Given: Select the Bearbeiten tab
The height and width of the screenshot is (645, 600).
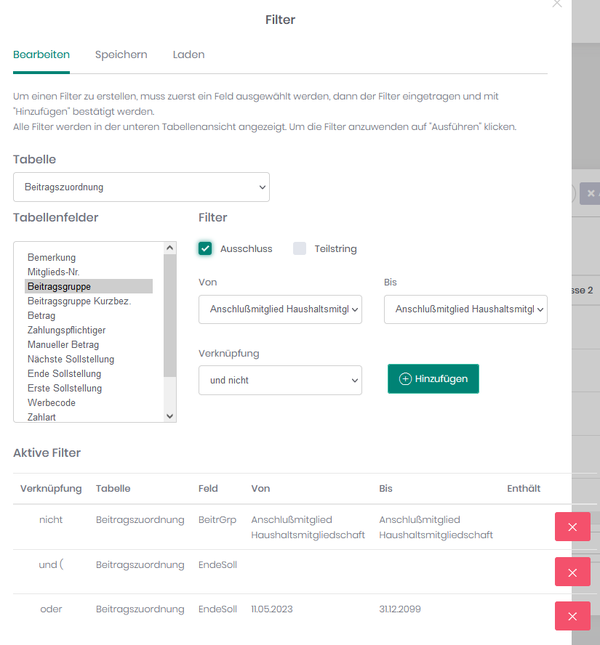Looking at the screenshot, I should click(x=41, y=55).
